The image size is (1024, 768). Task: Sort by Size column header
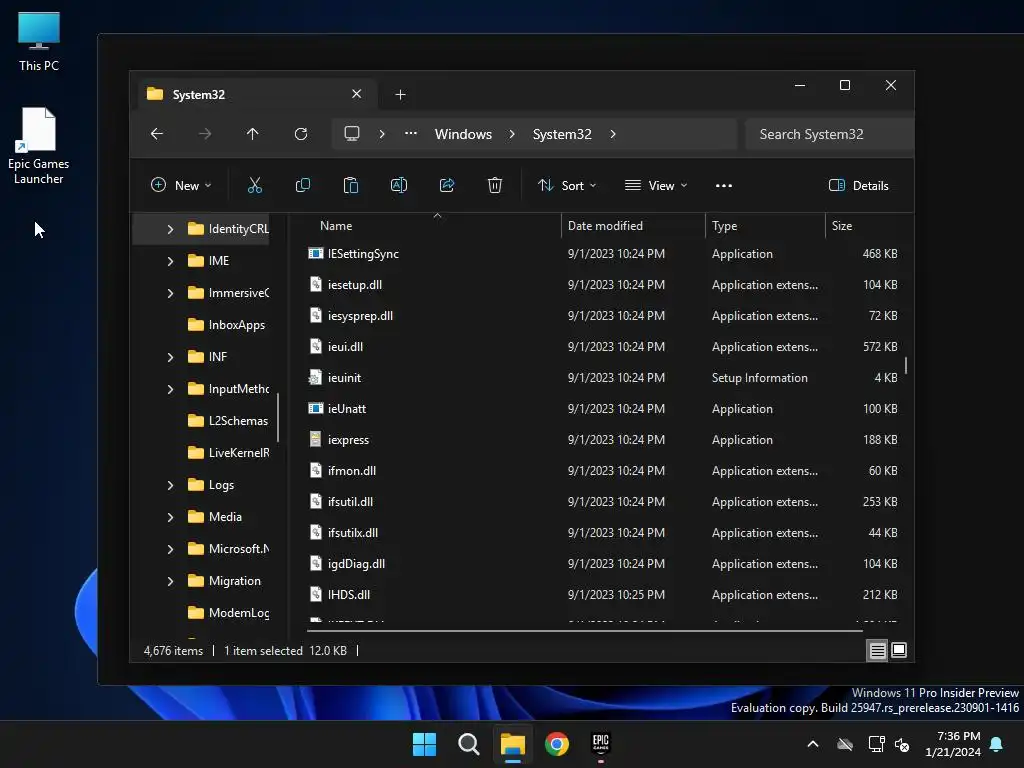(865, 226)
